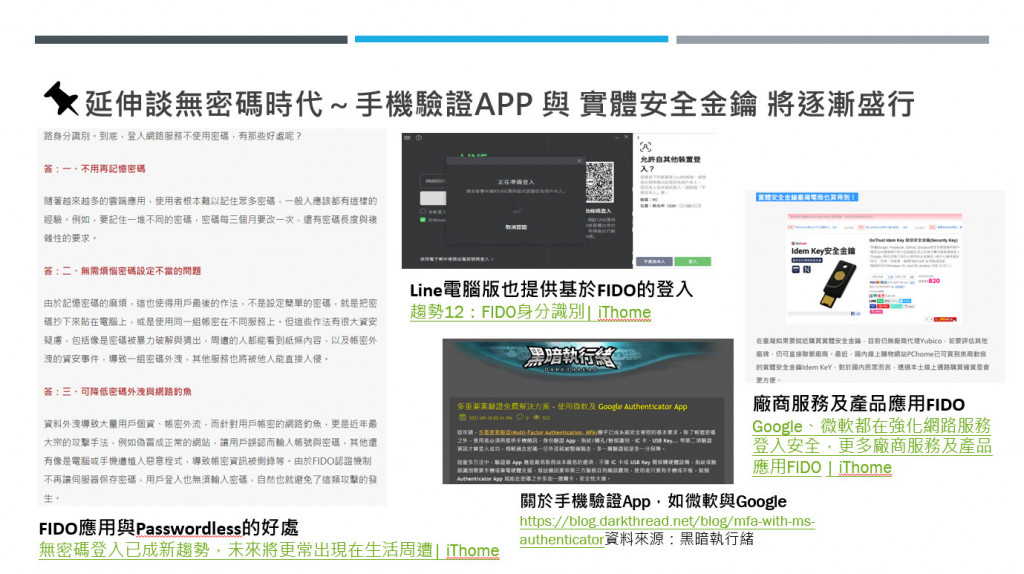Click red heading 答：一、不用再記憶密碼
Image resolution: width=1024 pixels, height=574 pixels.
click(95, 168)
